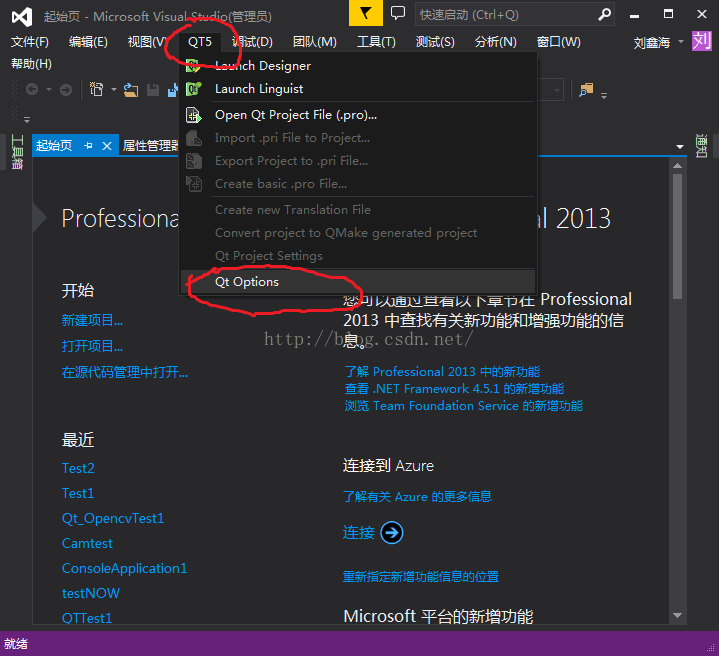719x656 pixels.
Task: Open recent project testNOW
Action: tap(91, 593)
